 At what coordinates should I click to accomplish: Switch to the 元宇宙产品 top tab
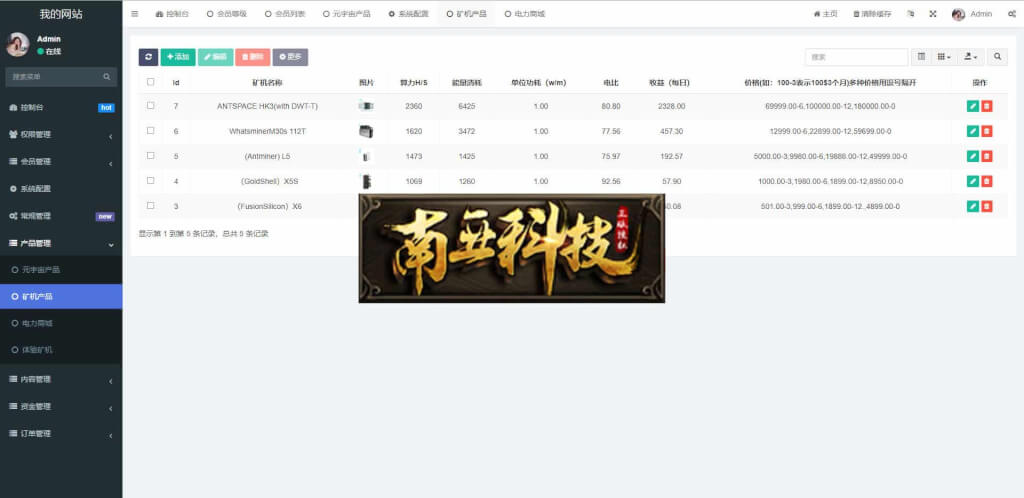(347, 14)
